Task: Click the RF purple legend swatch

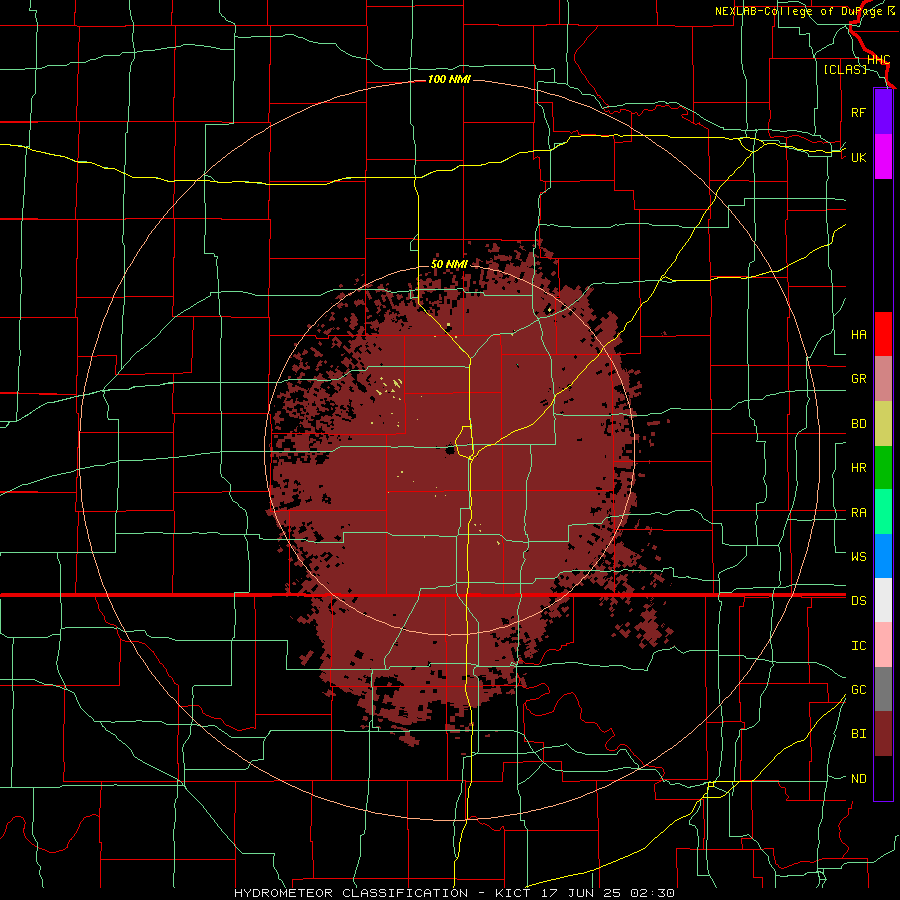Action: point(883,112)
